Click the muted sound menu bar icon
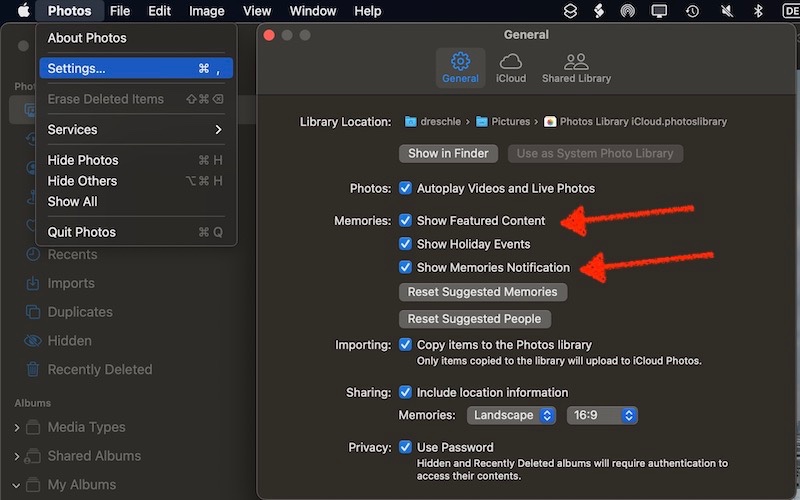Viewport: 800px width, 500px height. (727, 11)
